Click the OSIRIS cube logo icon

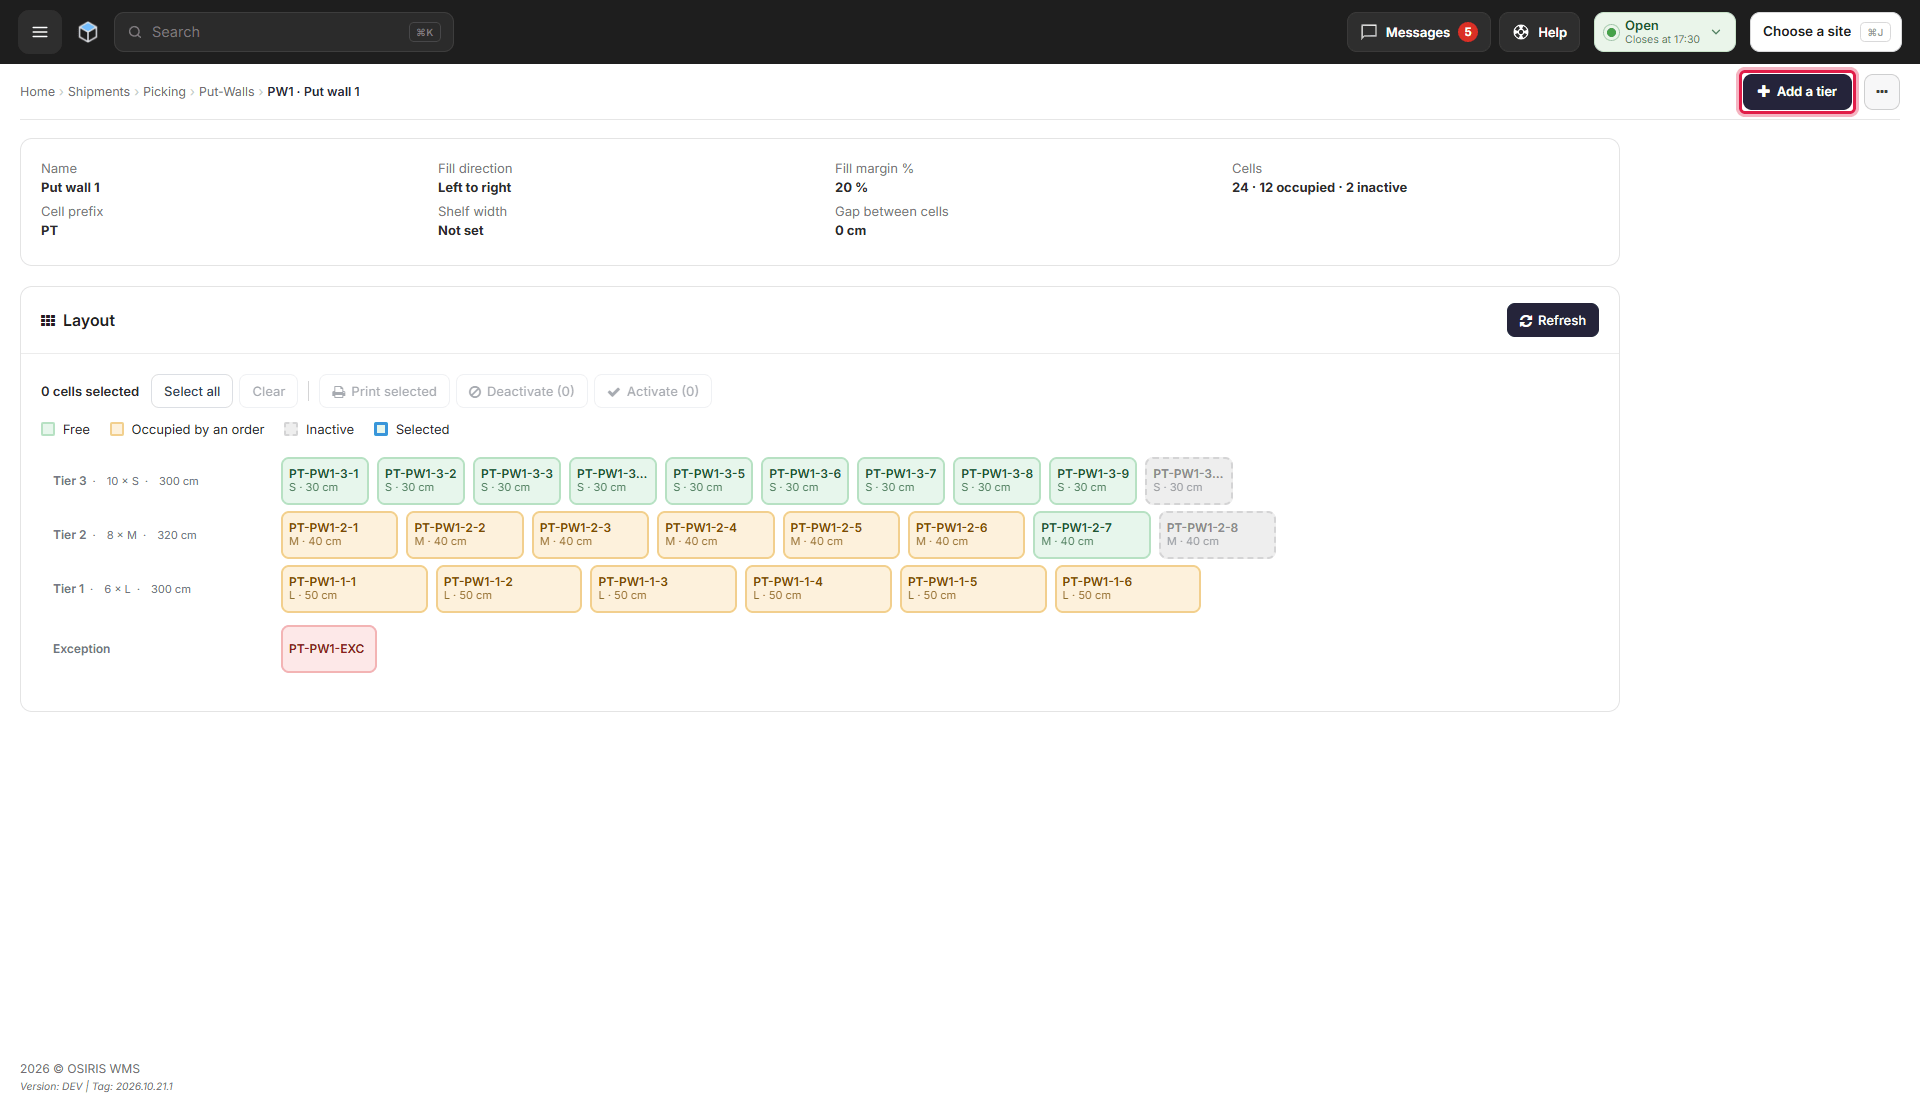[88, 32]
